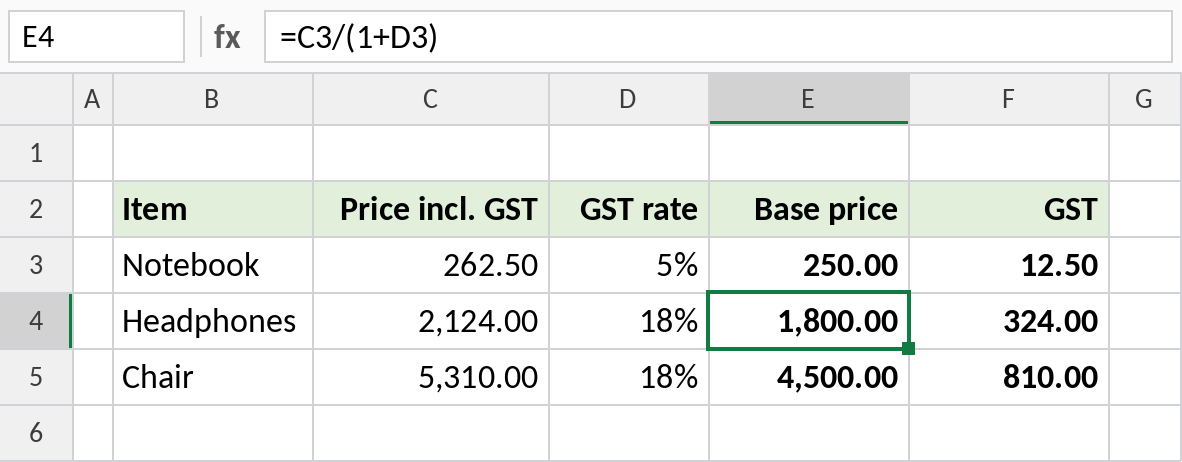Click the Select All corner box
Screen dimensions: 1182x462
coord(36,99)
